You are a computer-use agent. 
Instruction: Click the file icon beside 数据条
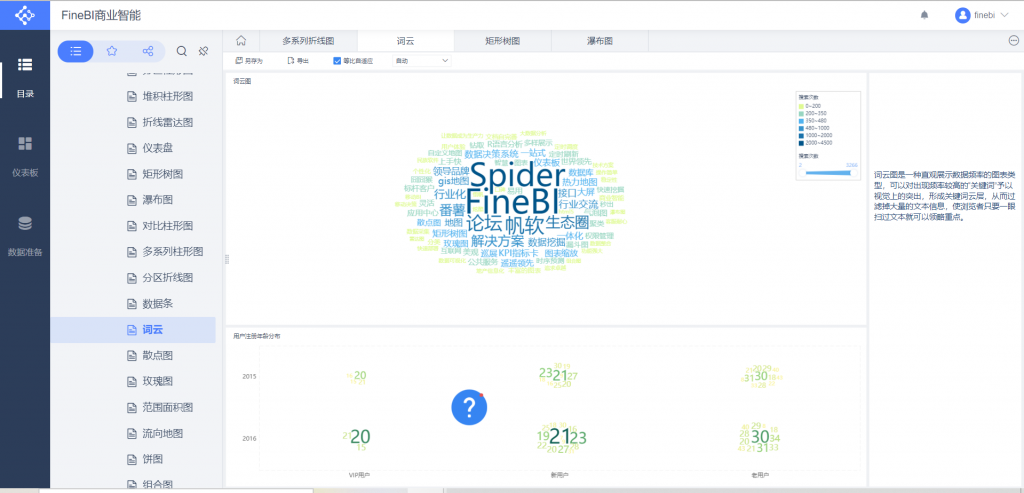(131, 304)
